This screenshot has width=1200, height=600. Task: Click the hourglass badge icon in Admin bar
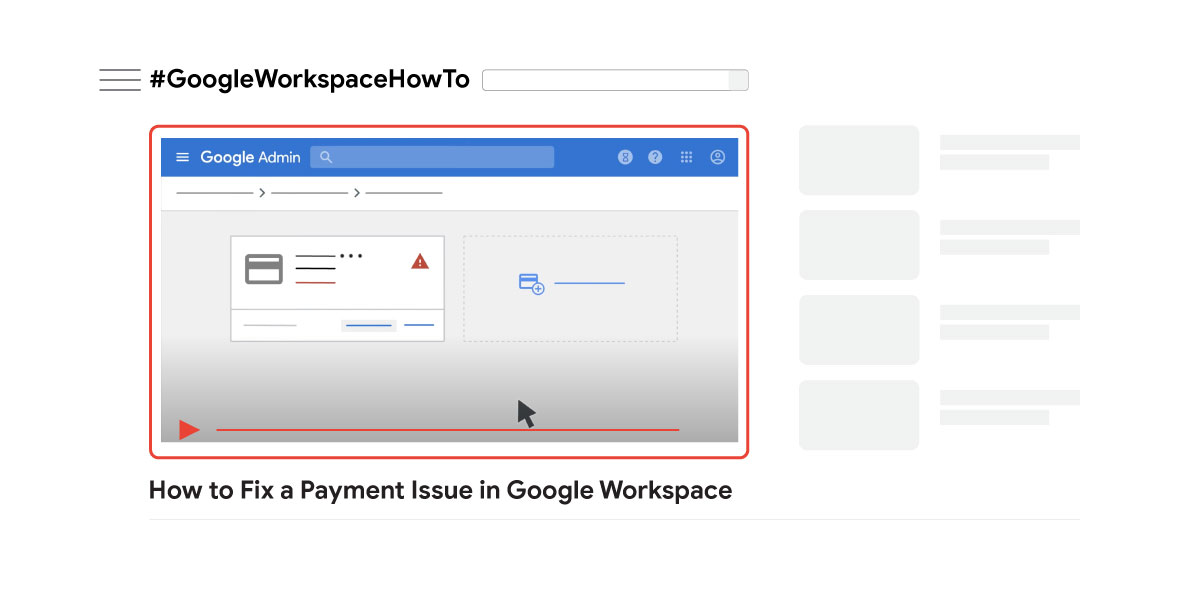(x=625, y=157)
